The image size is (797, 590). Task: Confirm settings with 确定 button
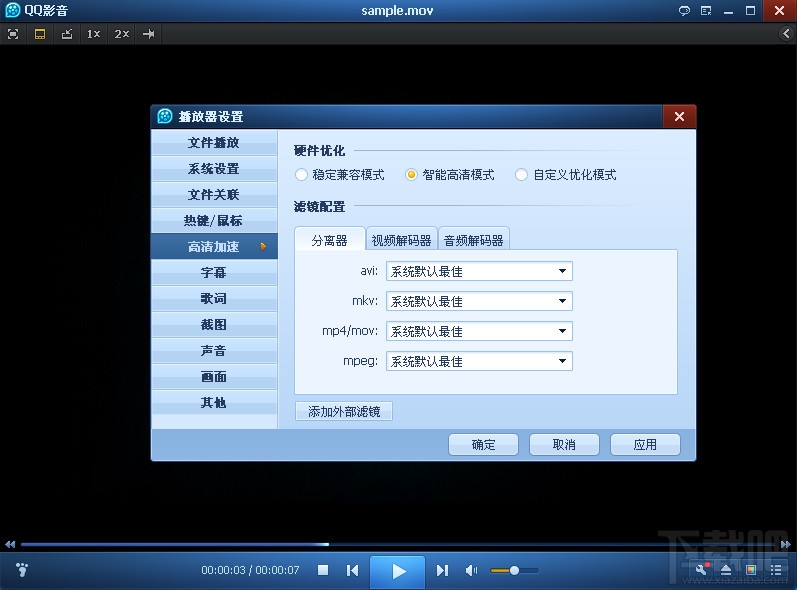pos(483,445)
